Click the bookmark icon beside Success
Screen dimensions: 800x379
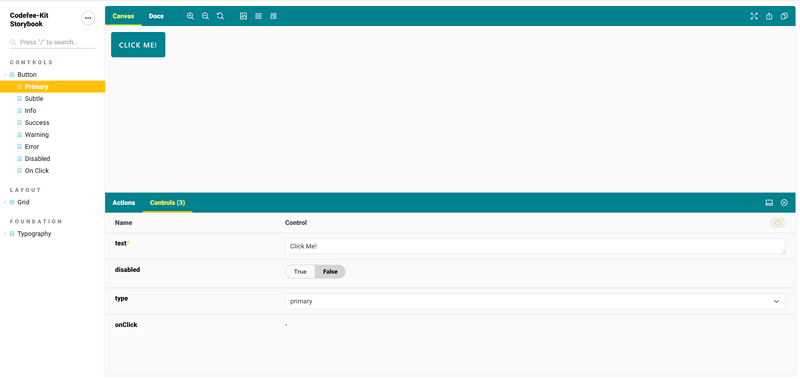[19, 122]
